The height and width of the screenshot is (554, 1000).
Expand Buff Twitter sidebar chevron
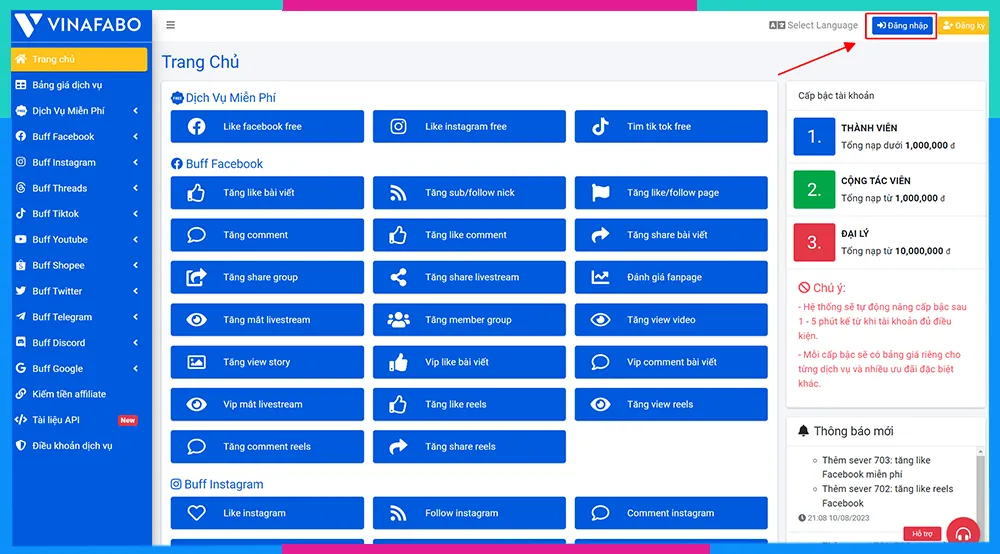135,291
